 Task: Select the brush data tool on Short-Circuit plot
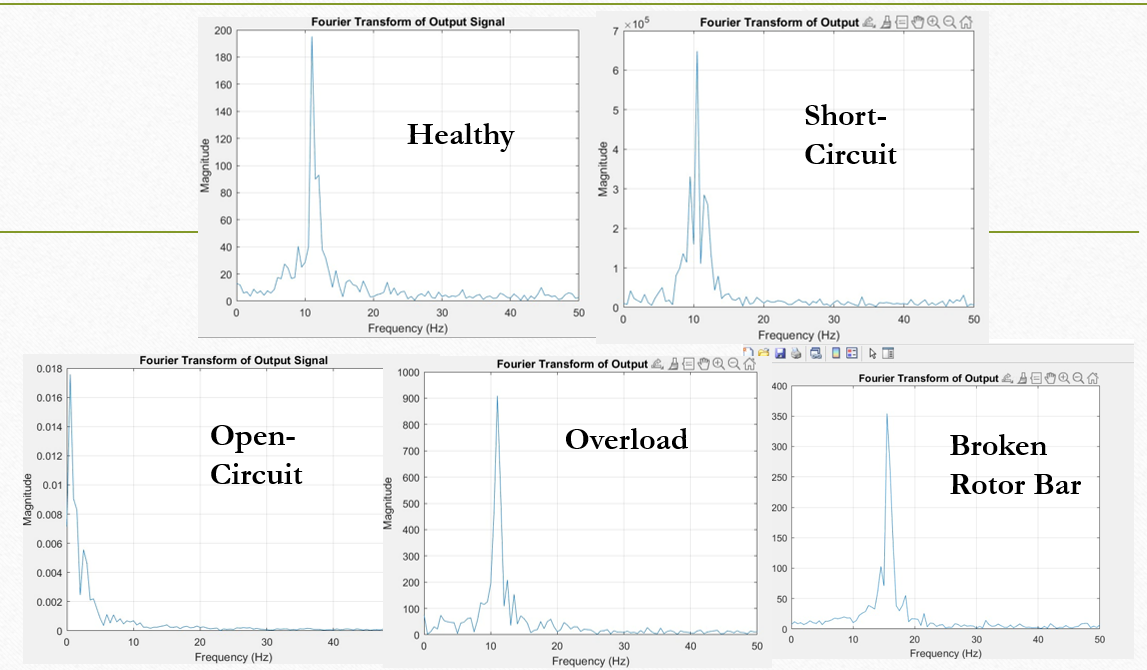click(x=886, y=22)
